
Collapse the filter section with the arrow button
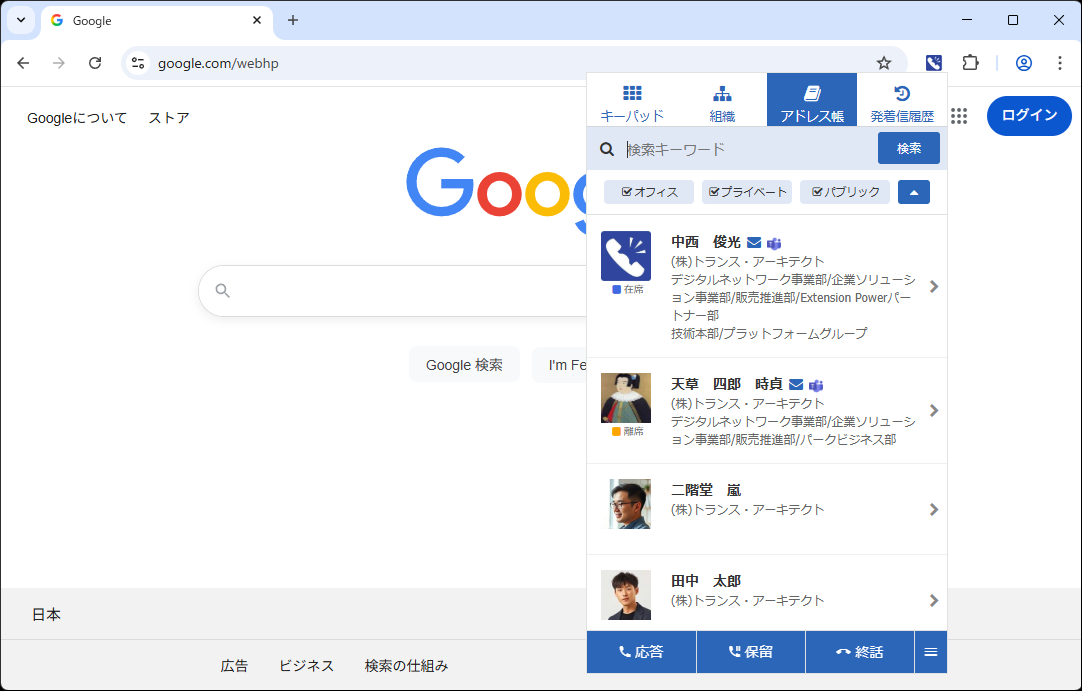(913, 191)
